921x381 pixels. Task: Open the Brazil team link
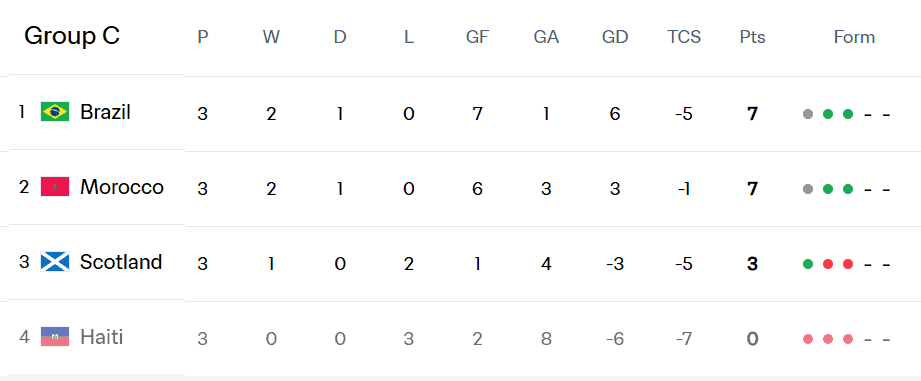tap(105, 112)
